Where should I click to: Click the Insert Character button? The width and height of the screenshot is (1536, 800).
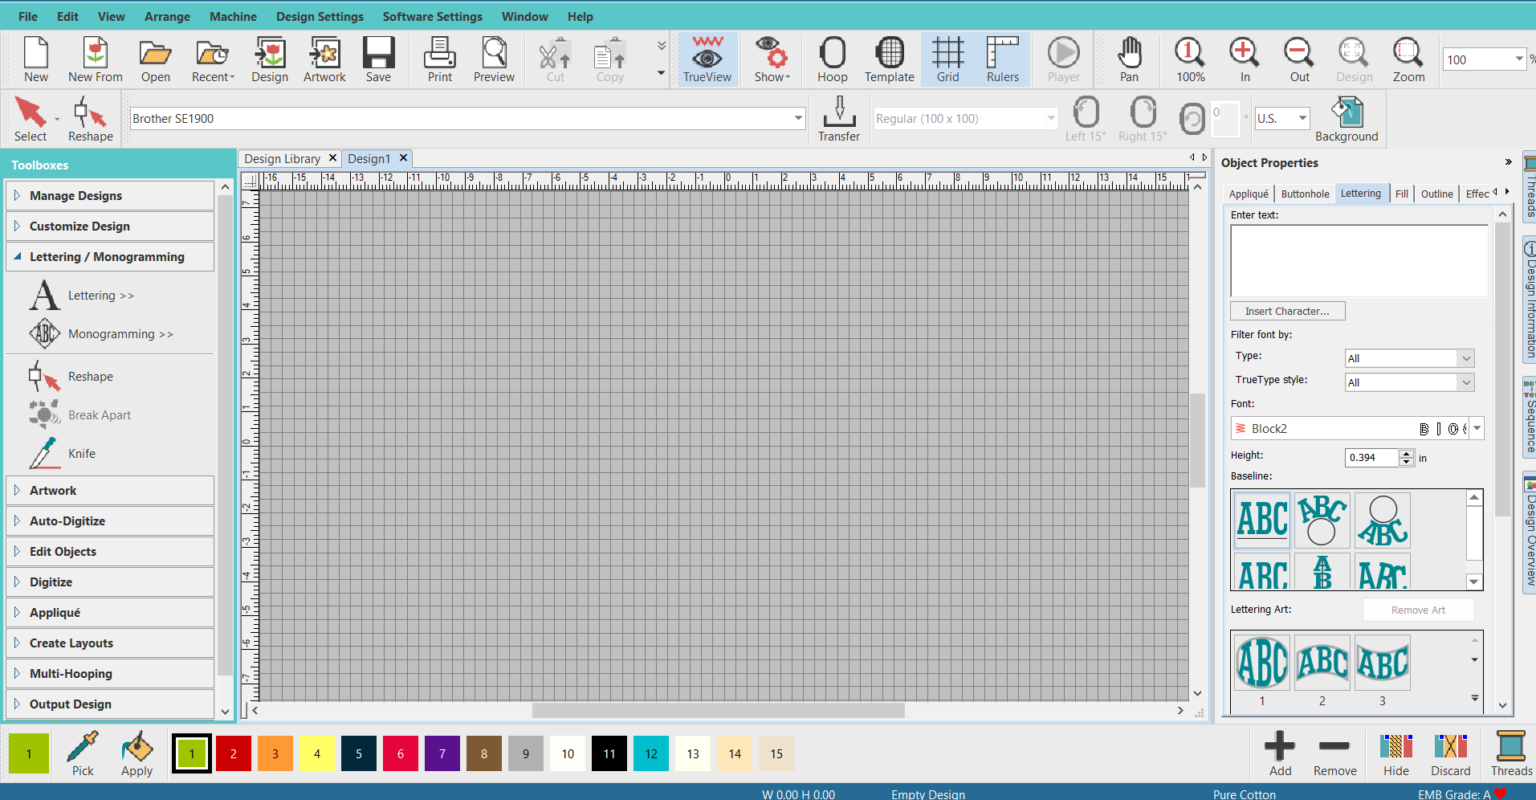[1287, 310]
